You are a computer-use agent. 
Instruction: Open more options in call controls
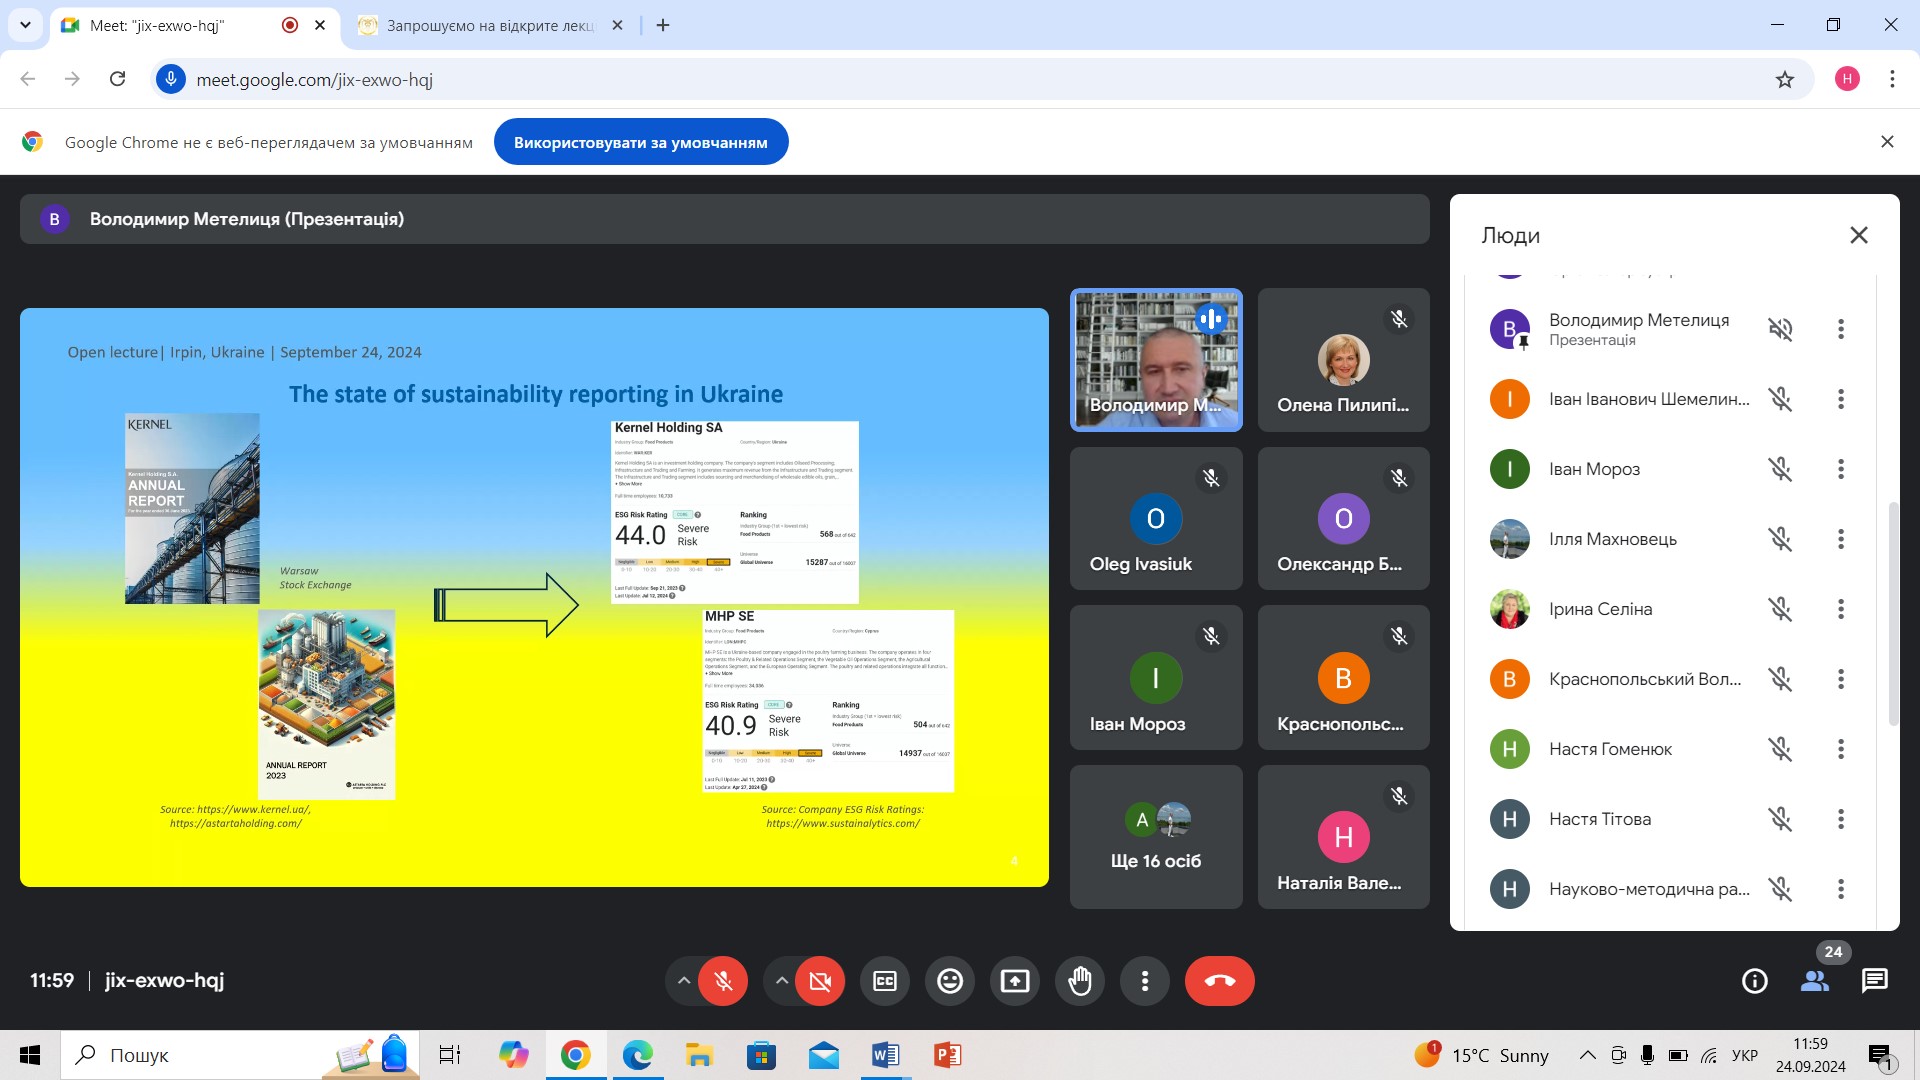coord(1145,981)
